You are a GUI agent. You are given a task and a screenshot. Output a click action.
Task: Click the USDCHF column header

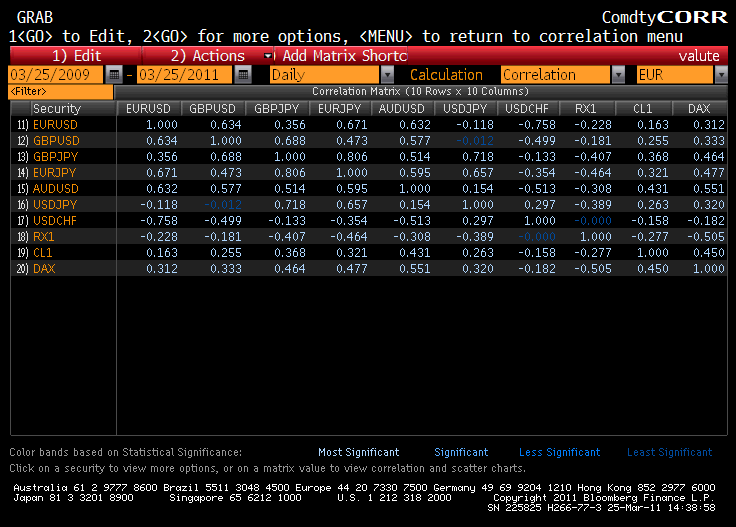coord(527,108)
